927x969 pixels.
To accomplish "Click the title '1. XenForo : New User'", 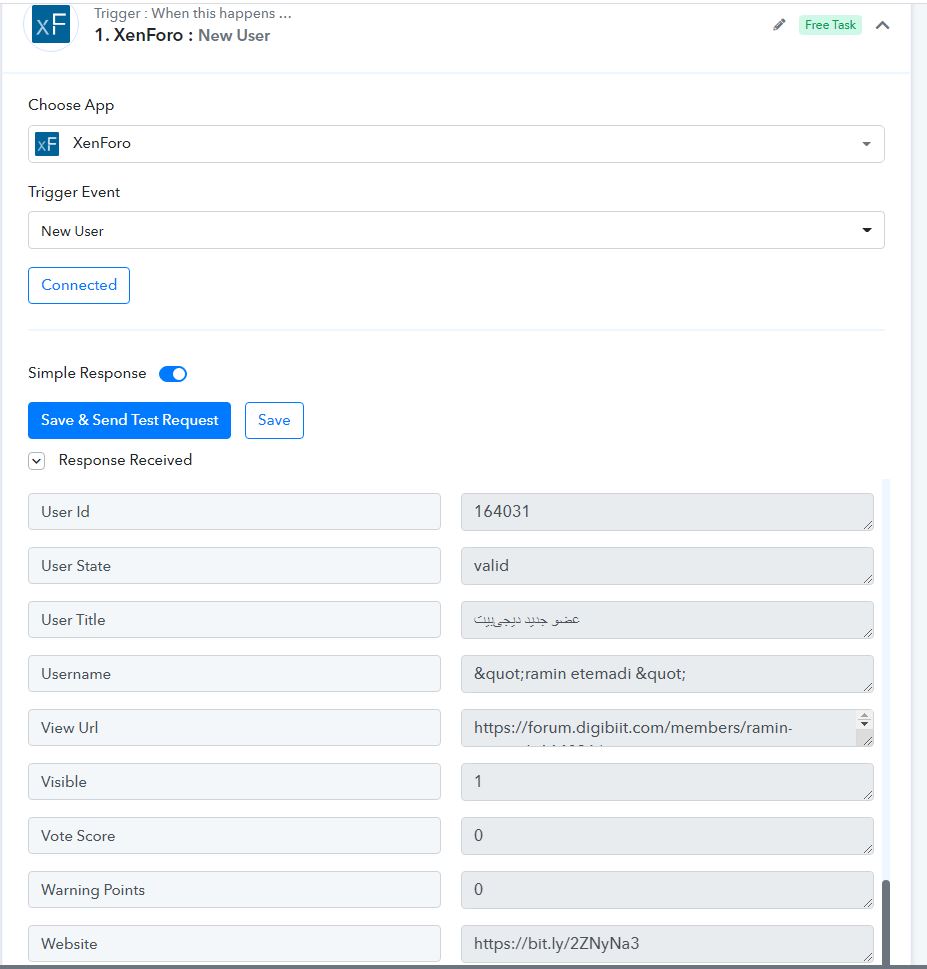I will (x=182, y=35).
